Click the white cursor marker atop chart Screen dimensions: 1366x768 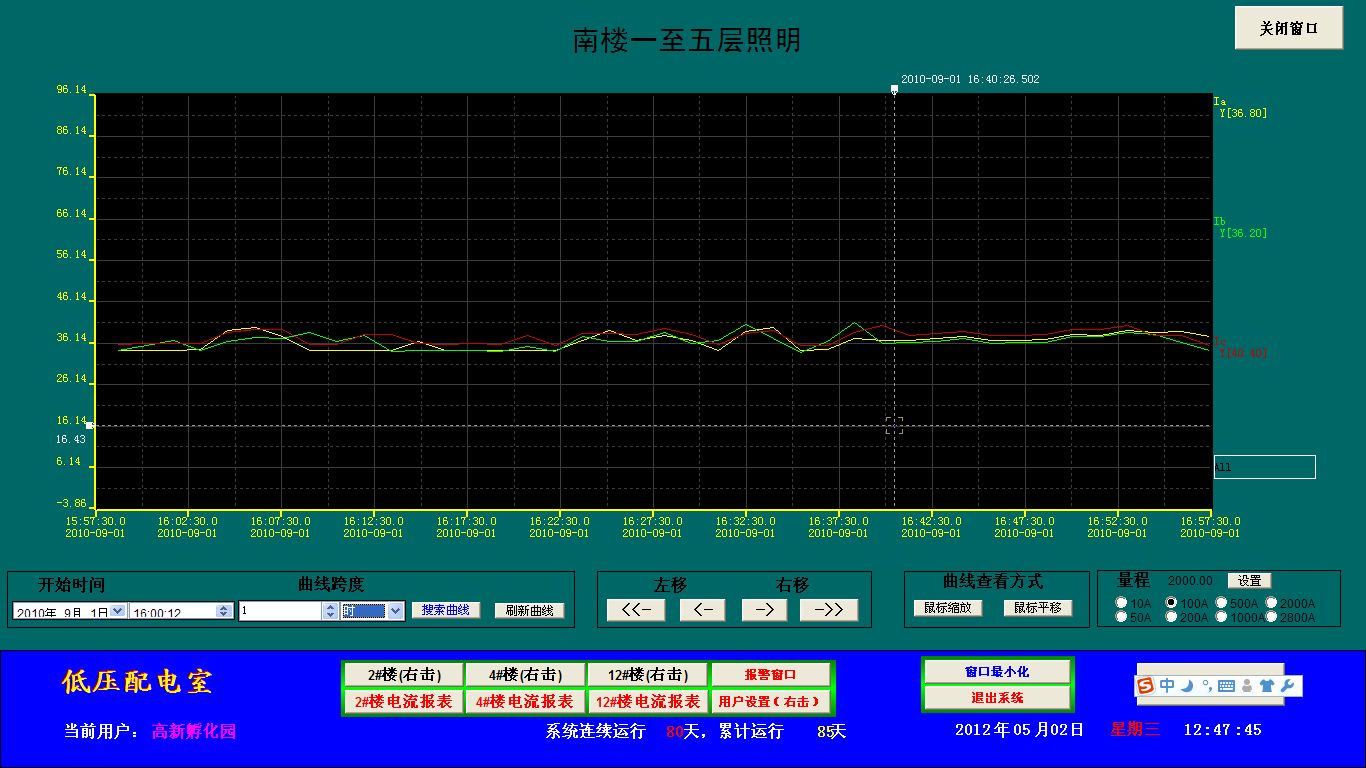894,89
